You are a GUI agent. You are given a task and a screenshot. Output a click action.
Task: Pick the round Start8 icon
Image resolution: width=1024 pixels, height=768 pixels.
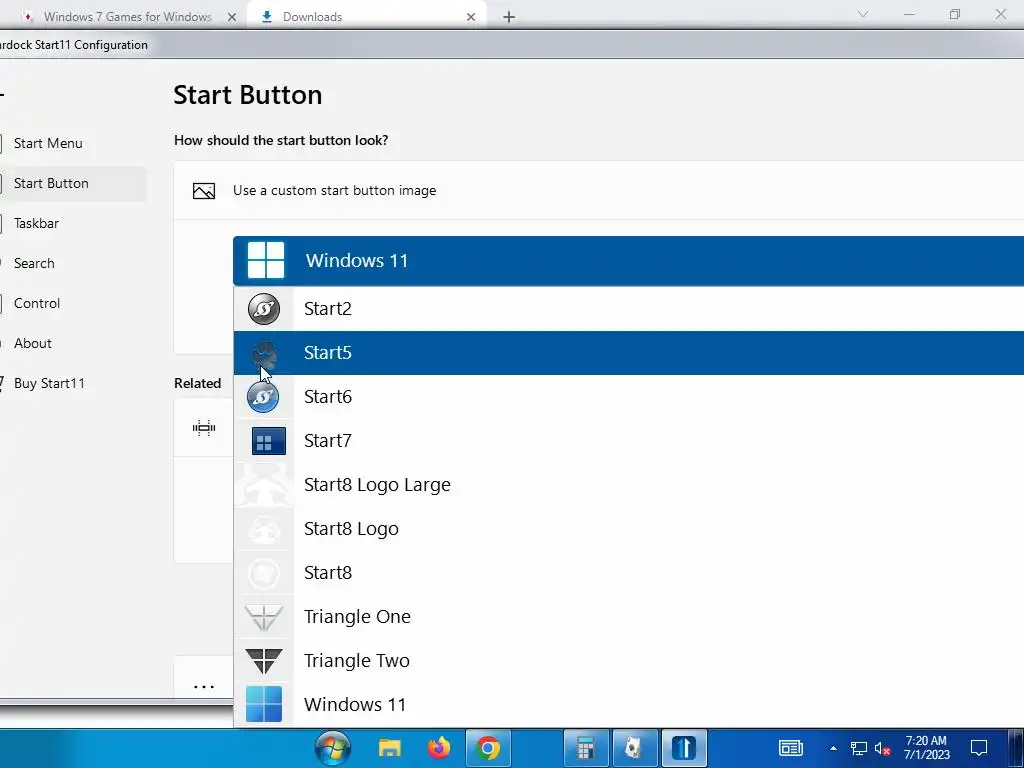point(264,573)
